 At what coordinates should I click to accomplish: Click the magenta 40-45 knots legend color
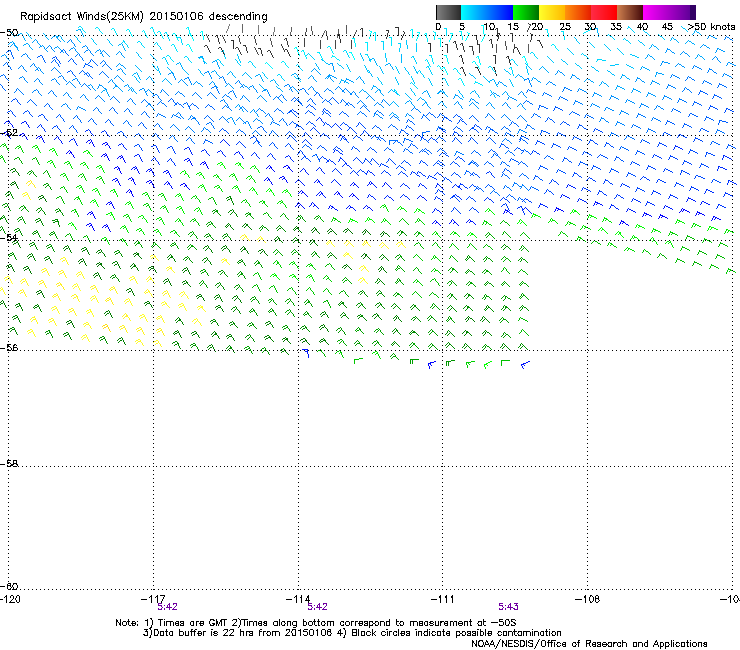(x=656, y=12)
